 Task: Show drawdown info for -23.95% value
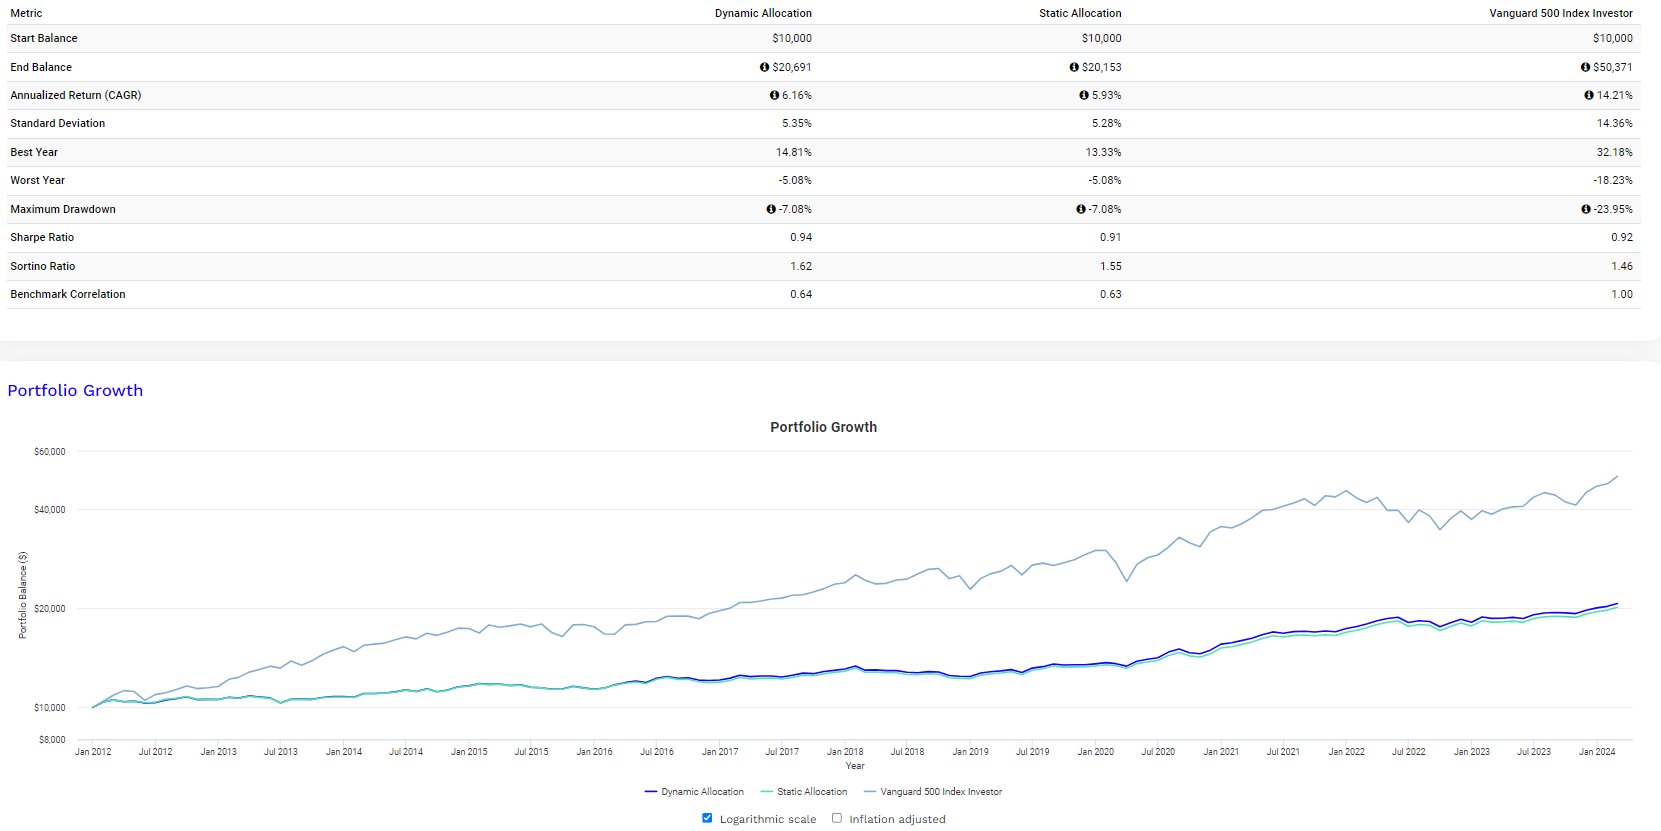pyautogui.click(x=1586, y=209)
